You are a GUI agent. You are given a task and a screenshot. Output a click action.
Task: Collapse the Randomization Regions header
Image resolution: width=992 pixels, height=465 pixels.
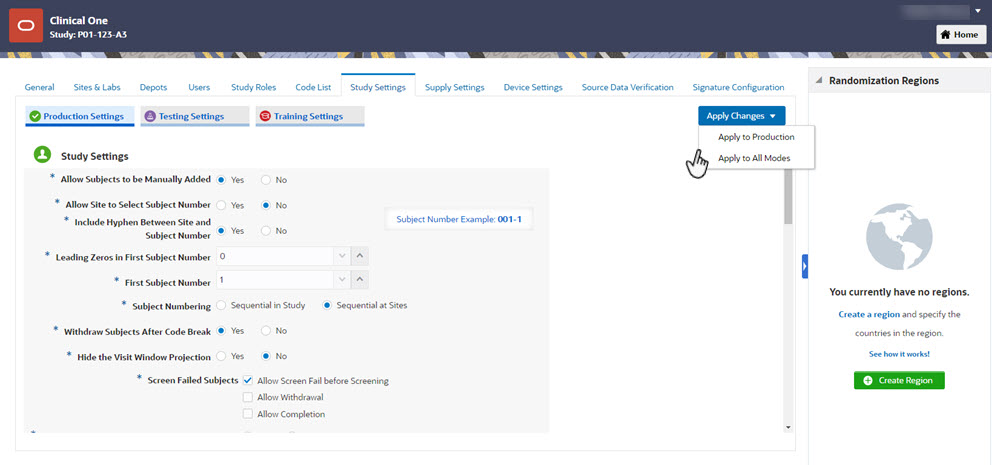[819, 81]
